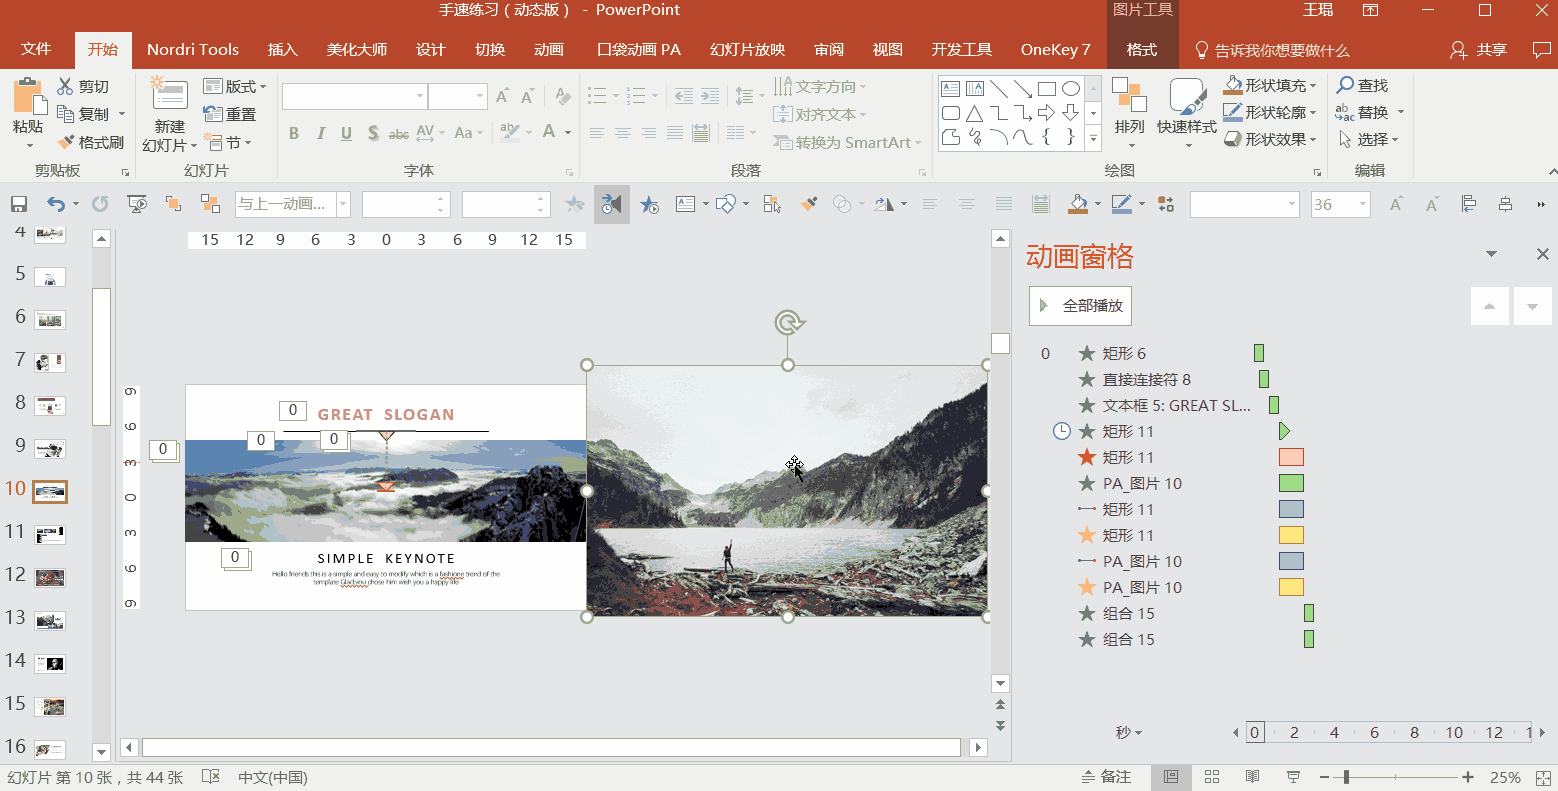Select the oval shape in gallery
Image resolution: width=1558 pixels, height=791 pixels.
pyautogui.click(x=1070, y=88)
